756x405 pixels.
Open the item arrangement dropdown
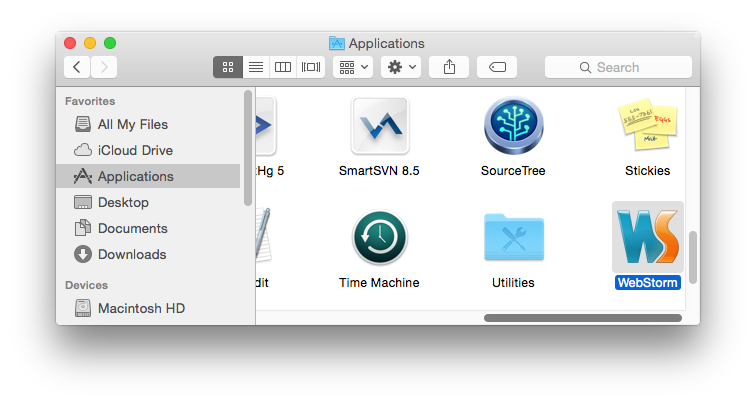coord(353,67)
